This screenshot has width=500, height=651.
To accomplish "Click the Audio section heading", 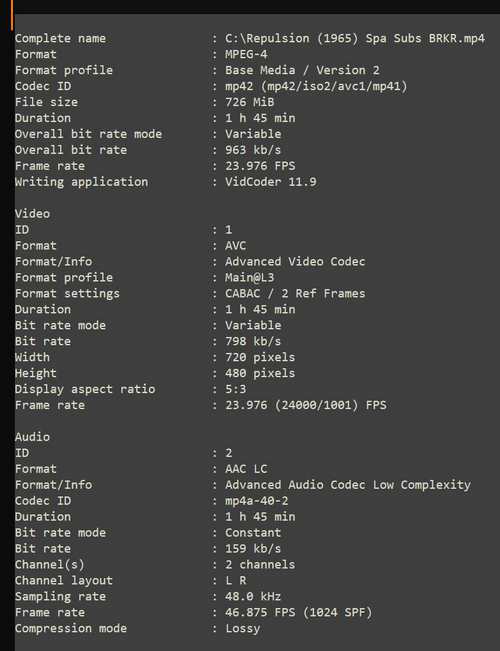I will 32,437.
